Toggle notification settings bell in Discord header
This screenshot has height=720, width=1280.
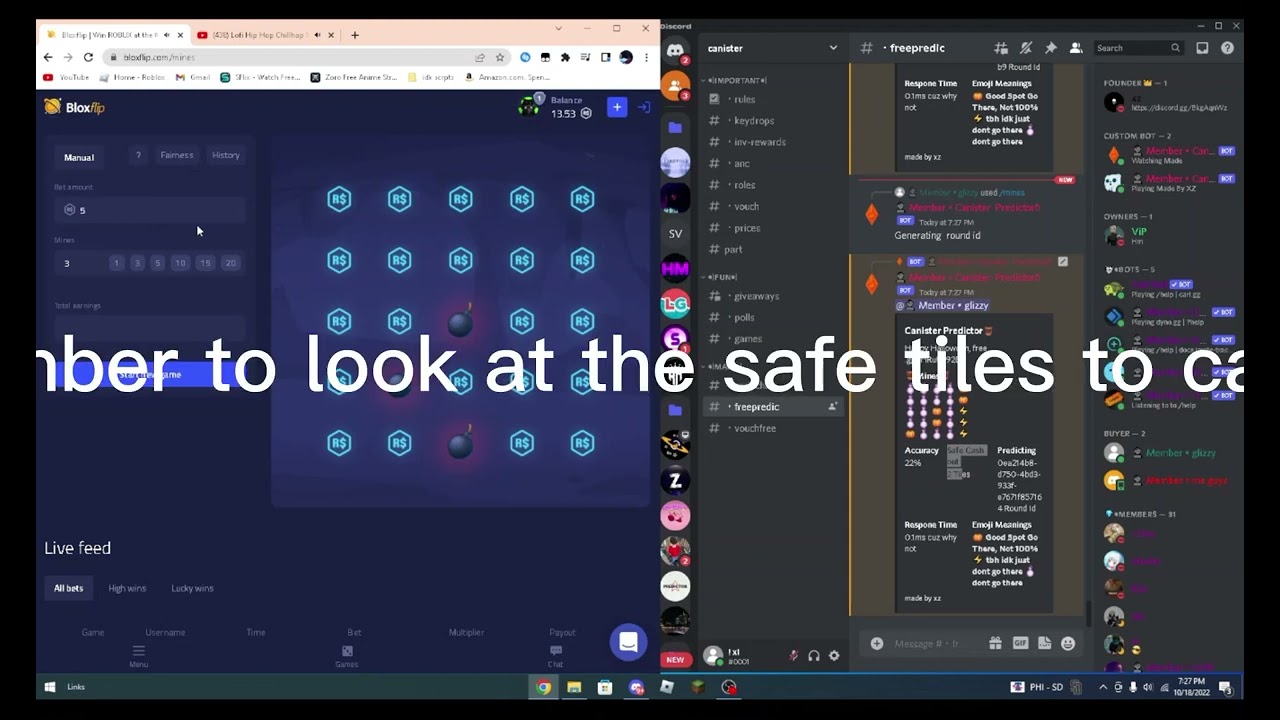pos(1025,48)
